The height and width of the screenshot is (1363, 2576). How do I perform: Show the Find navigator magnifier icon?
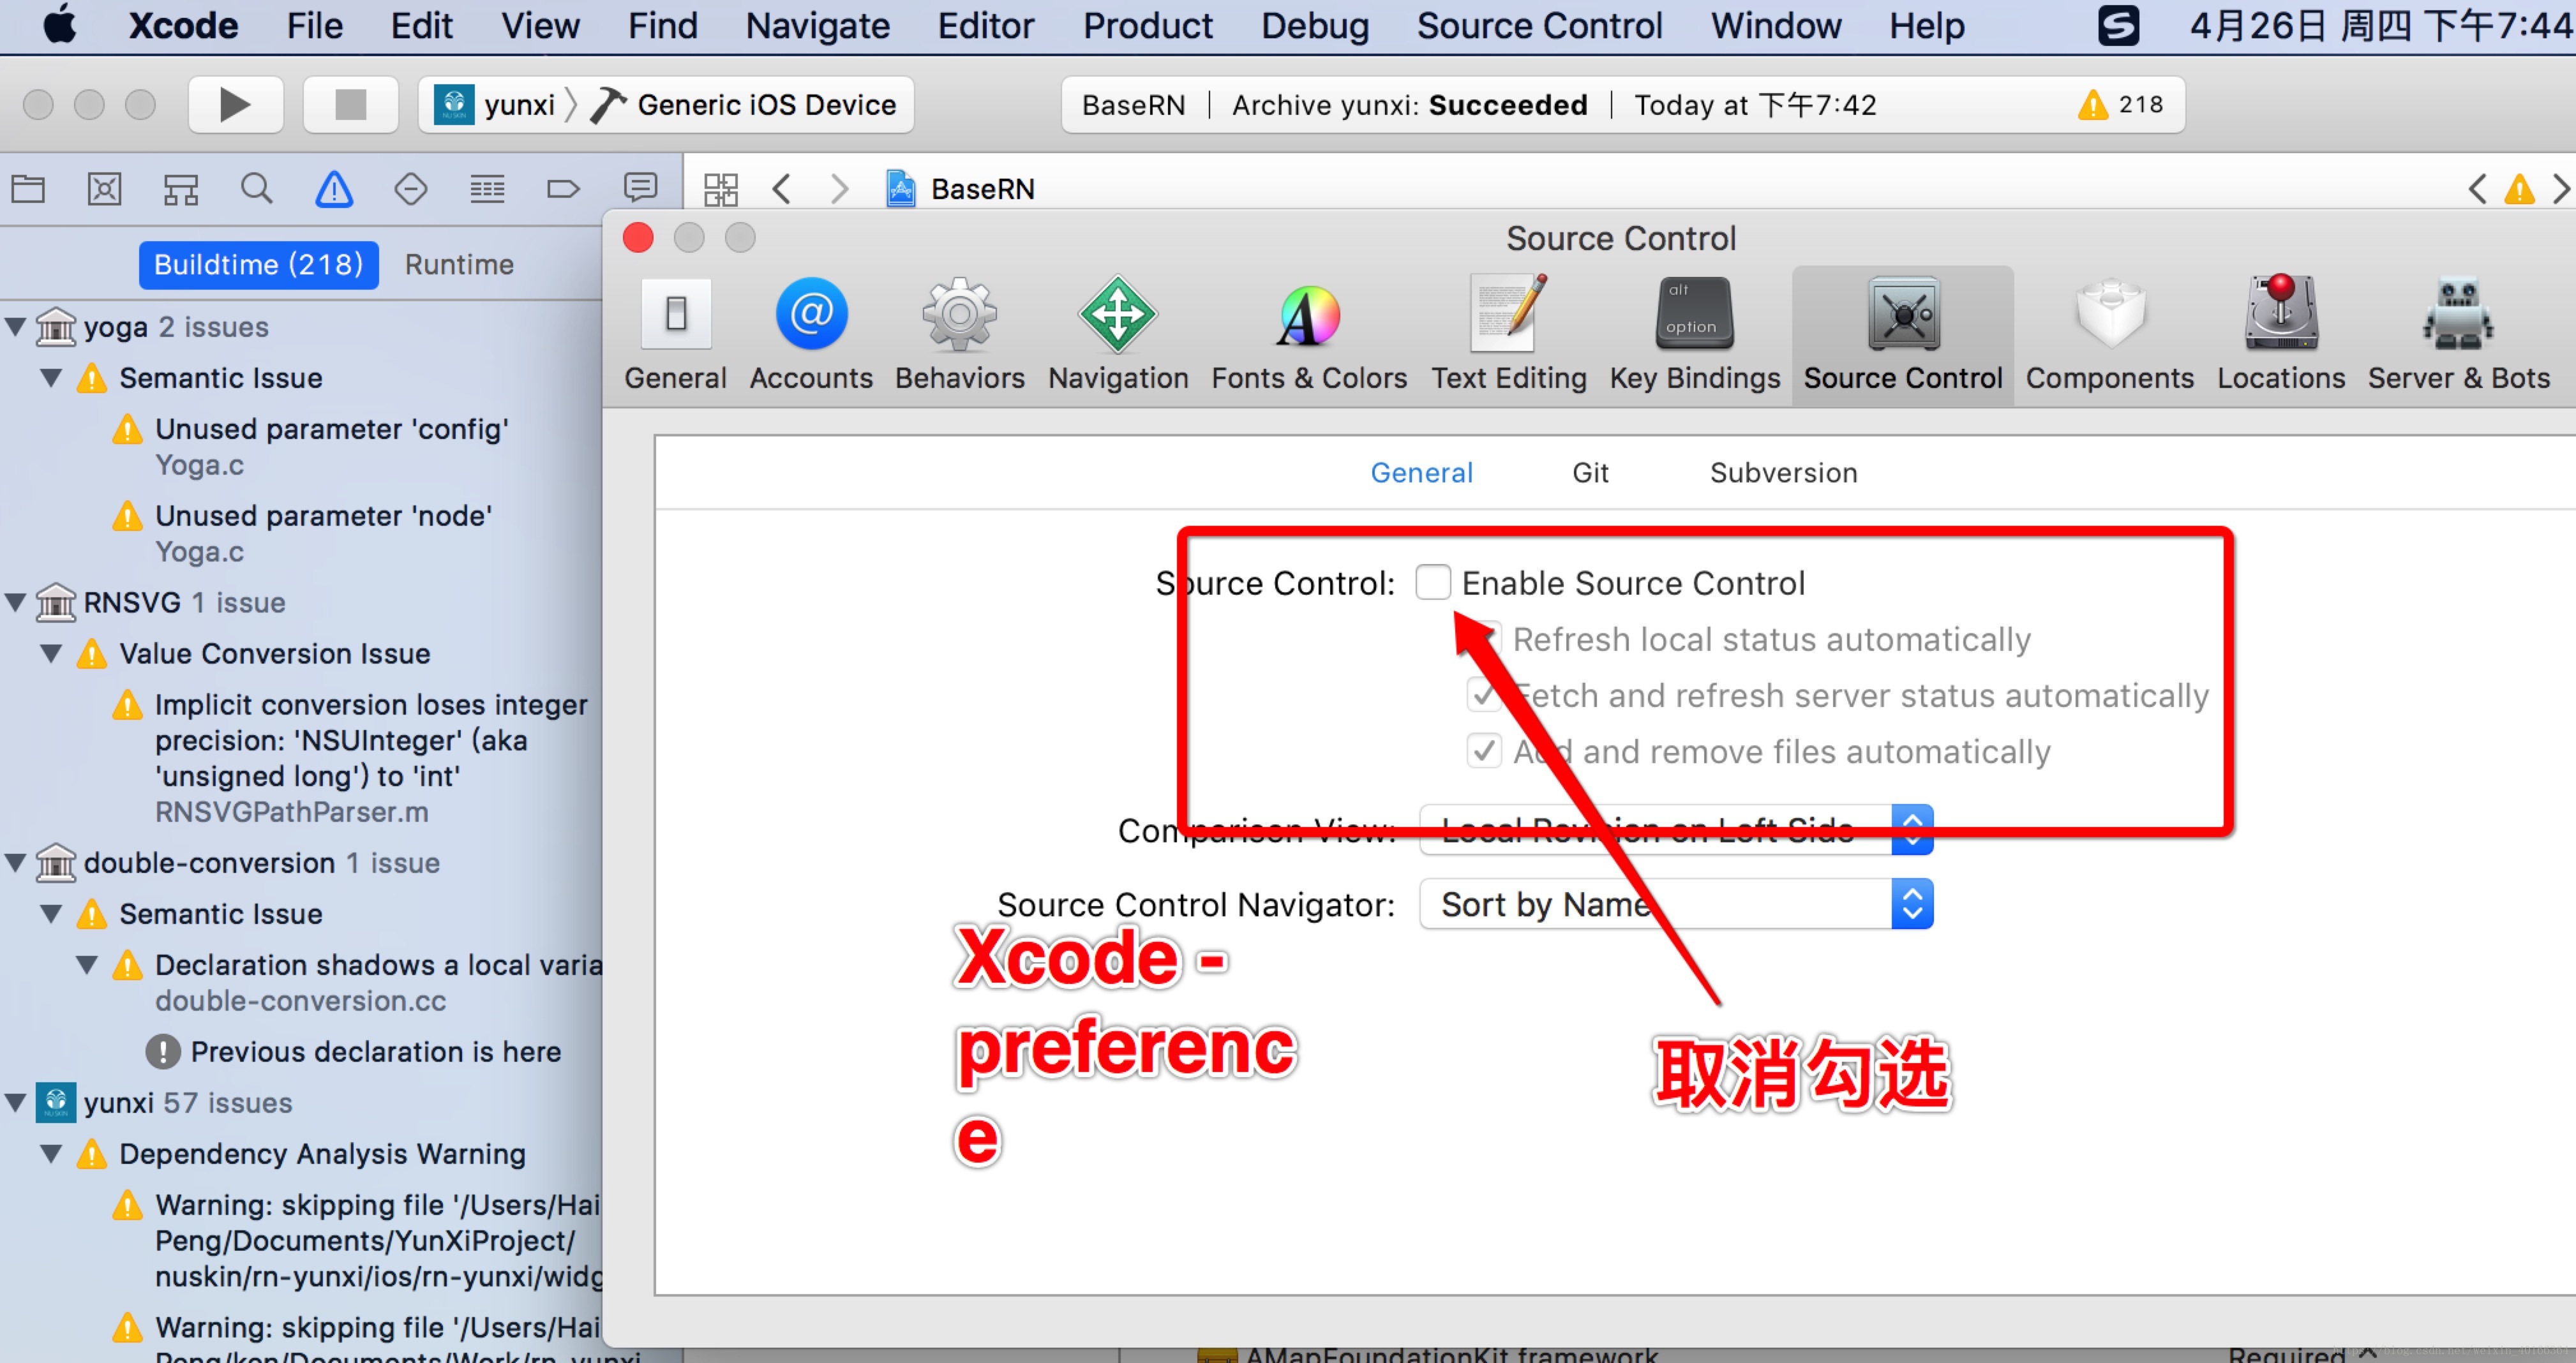coord(256,188)
